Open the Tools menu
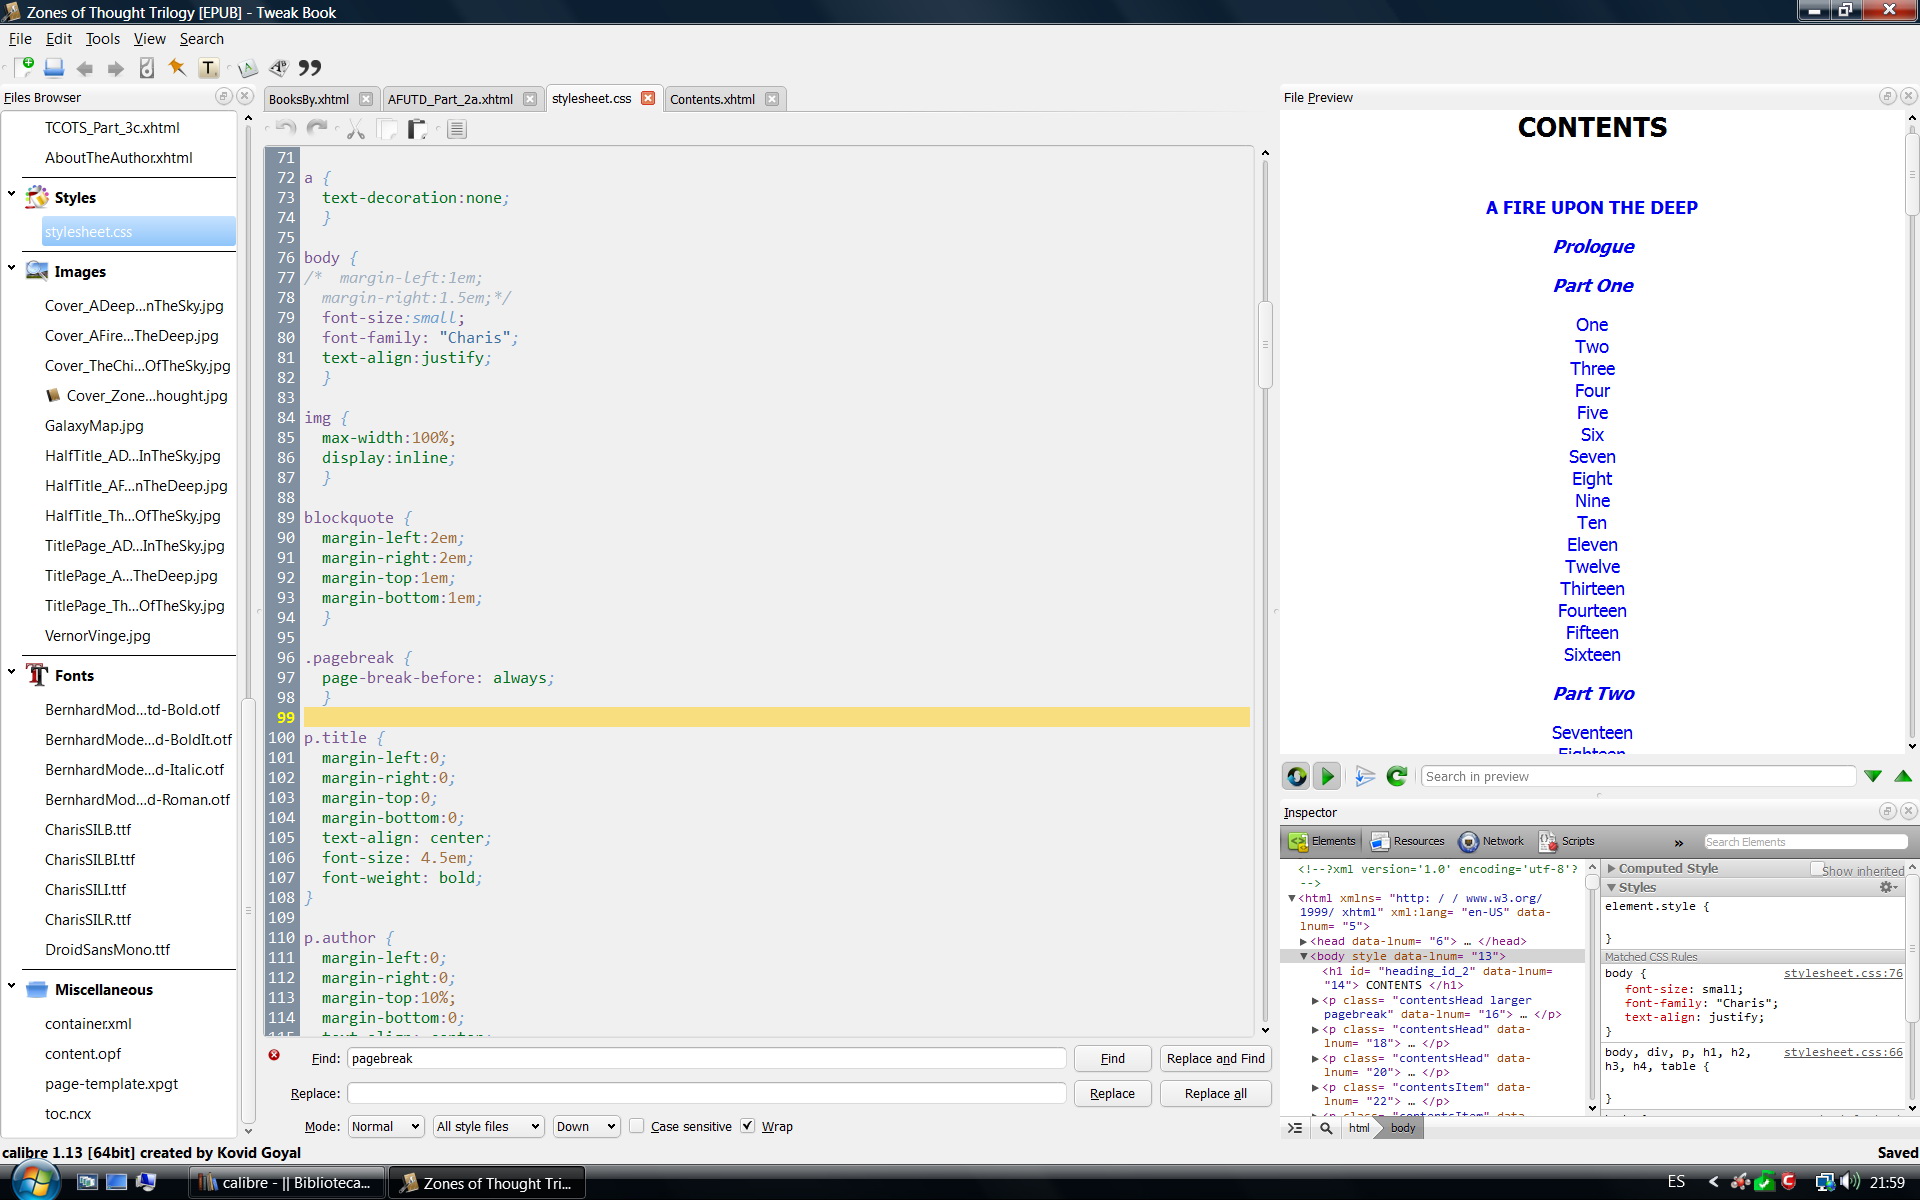The width and height of the screenshot is (1920, 1200). [102, 39]
